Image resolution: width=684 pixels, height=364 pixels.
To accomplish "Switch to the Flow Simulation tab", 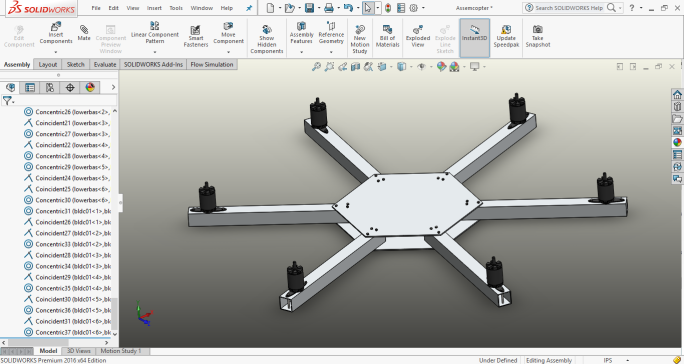I will (212, 64).
